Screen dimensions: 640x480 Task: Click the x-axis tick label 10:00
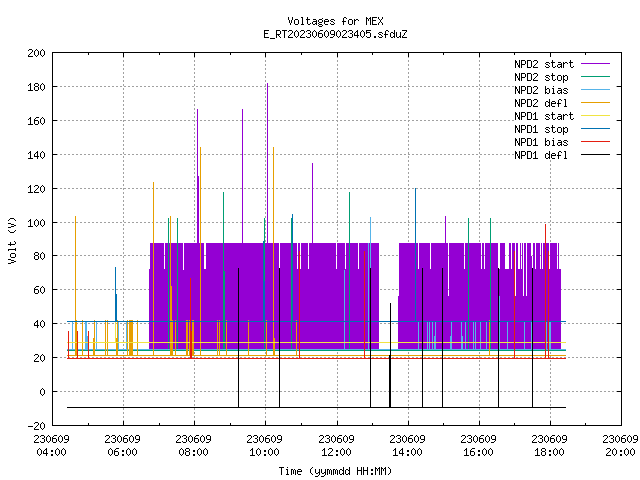pos(264,452)
